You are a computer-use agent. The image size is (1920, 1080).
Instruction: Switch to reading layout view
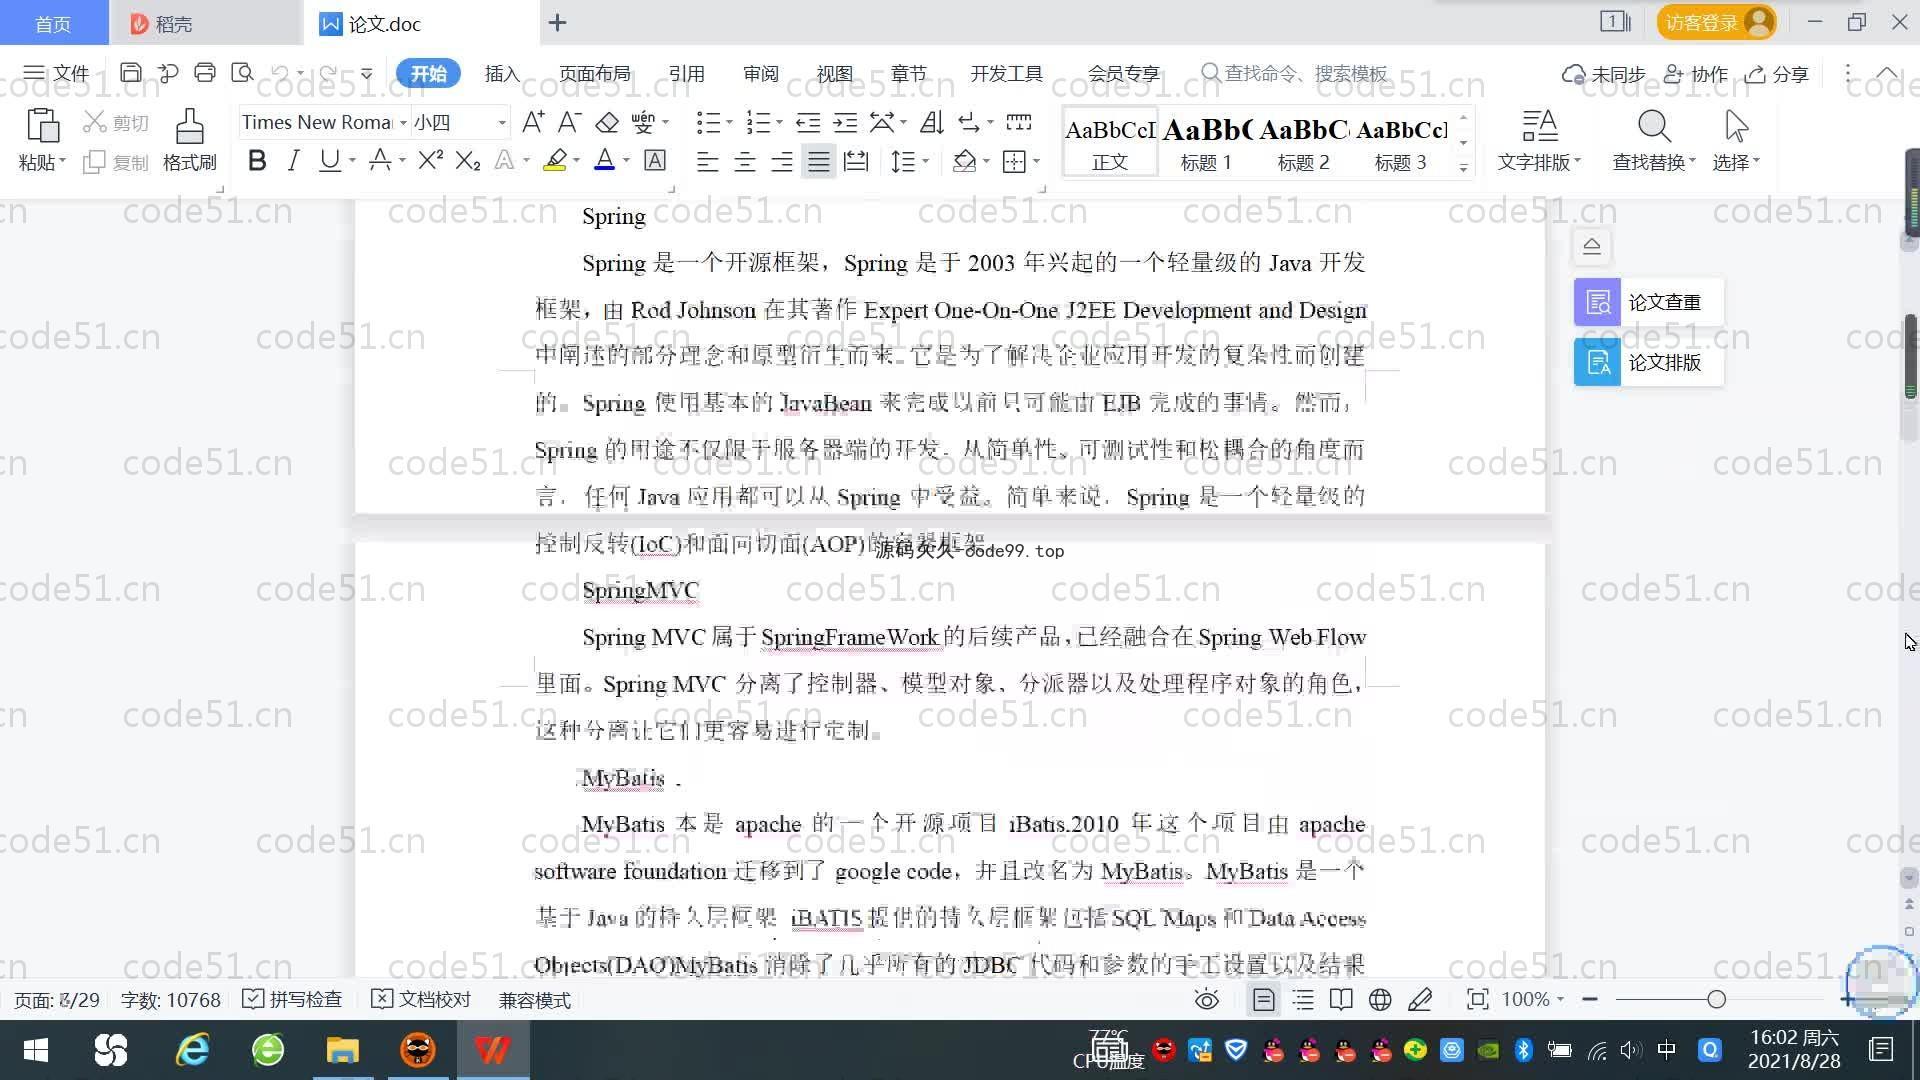[x=1341, y=999]
